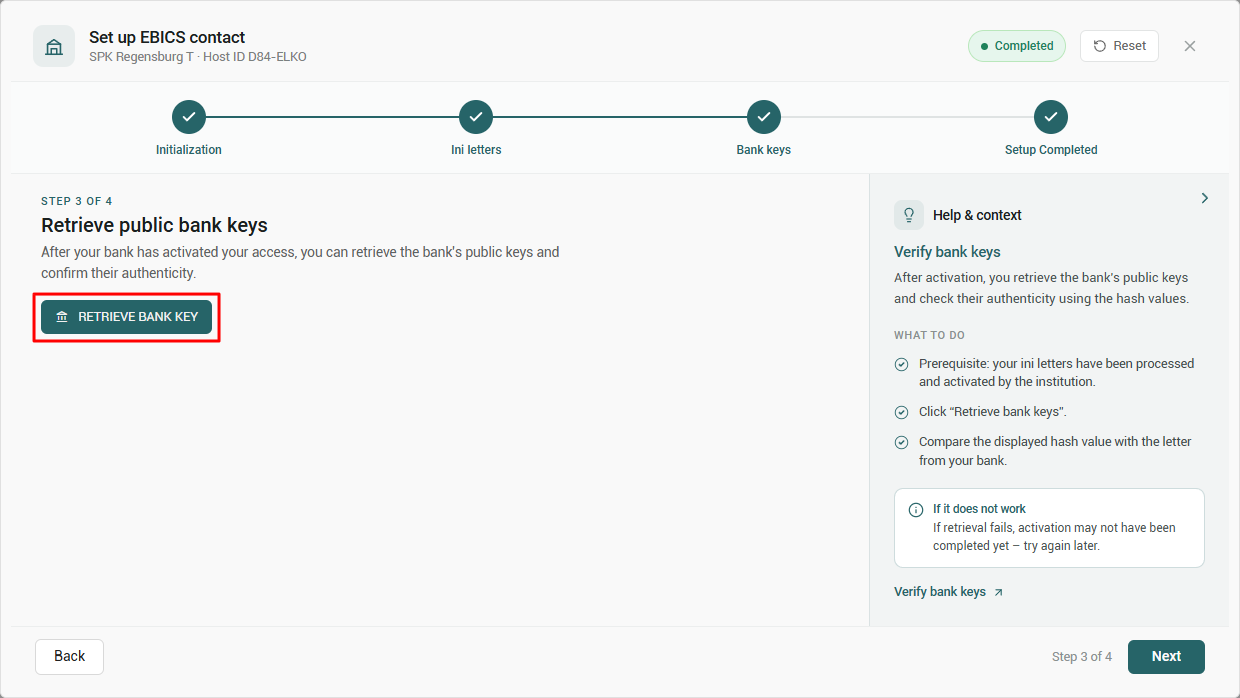Click the check icon beside 'Prerequisite' item
1240x698 pixels.
(x=901, y=365)
